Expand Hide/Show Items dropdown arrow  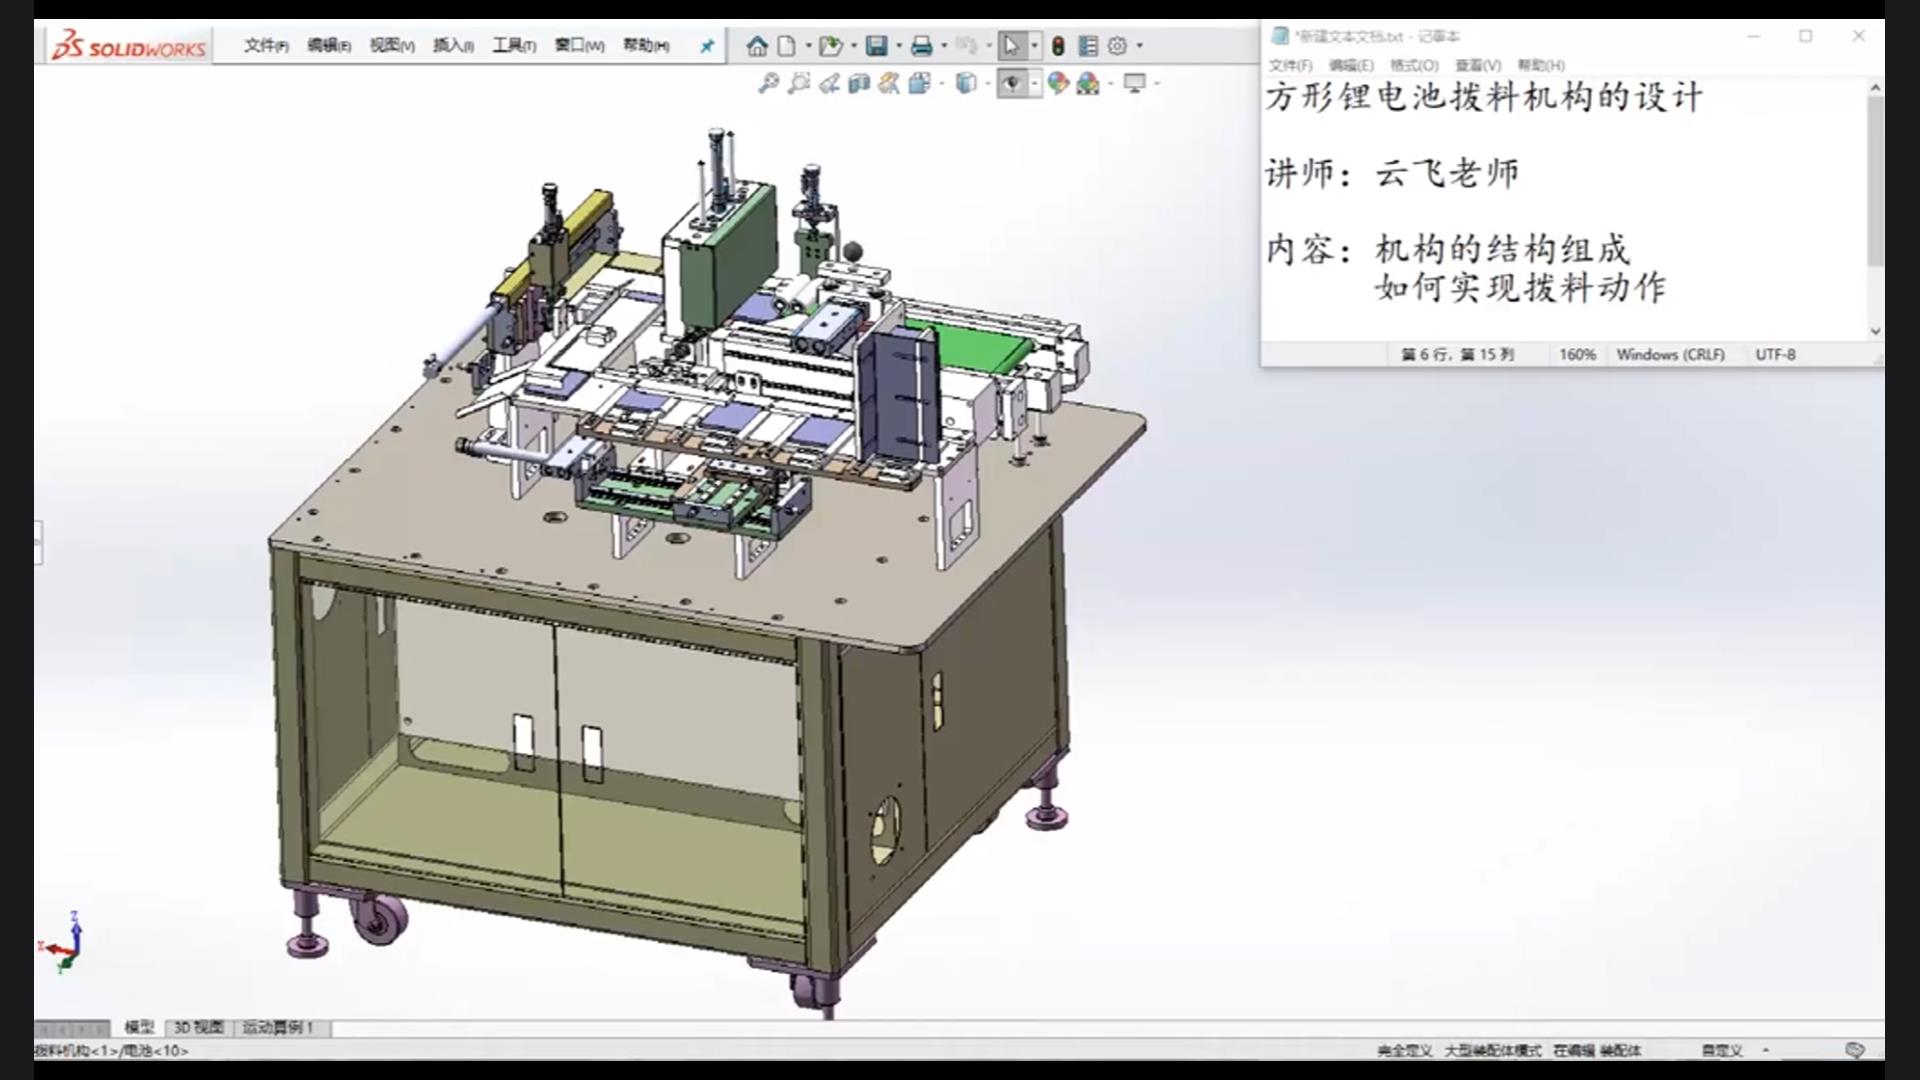(x=1035, y=84)
